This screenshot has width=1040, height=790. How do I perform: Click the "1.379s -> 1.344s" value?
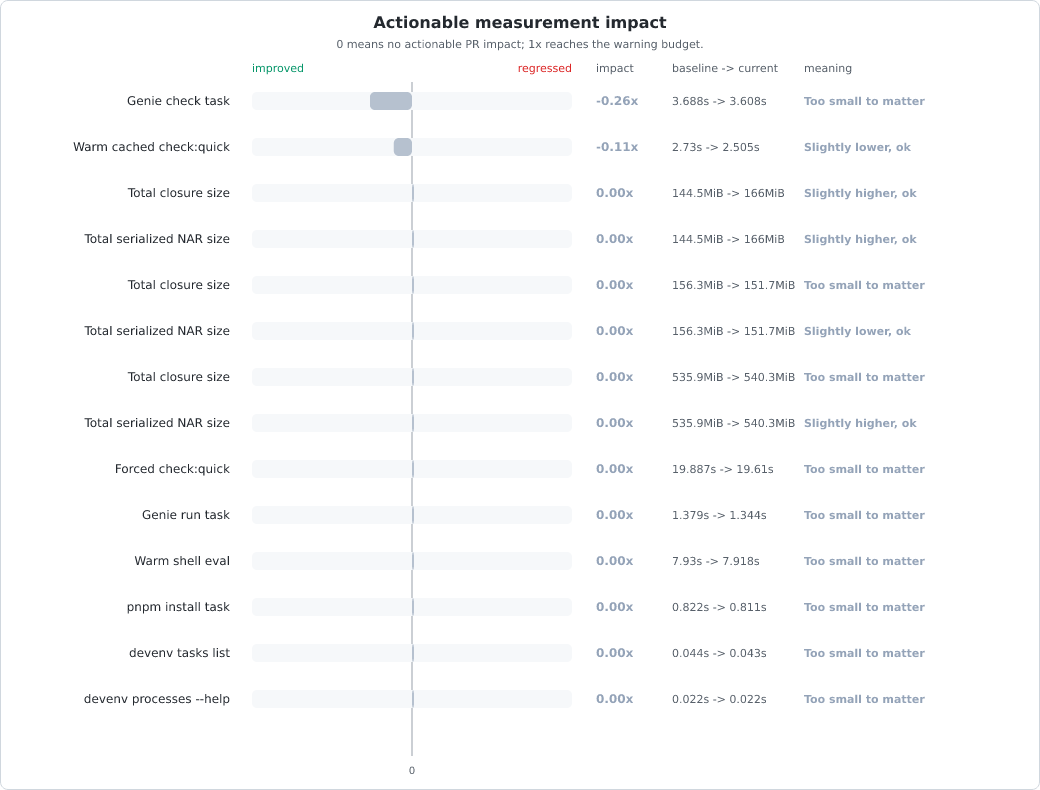pyautogui.click(x=719, y=515)
